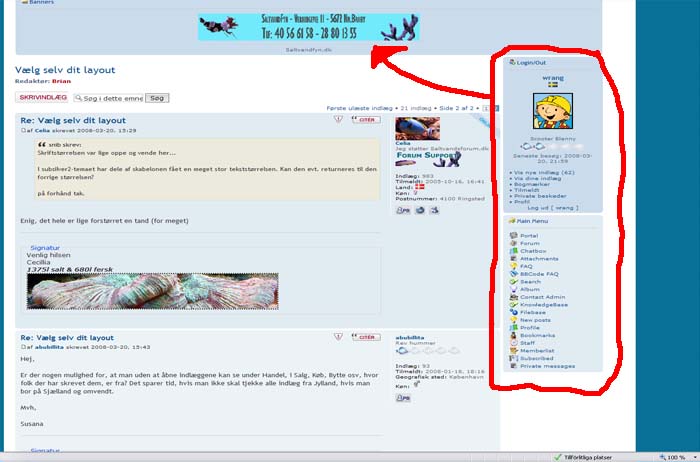
Task: Report Celia's post with the warning icon
Action: tap(338, 119)
